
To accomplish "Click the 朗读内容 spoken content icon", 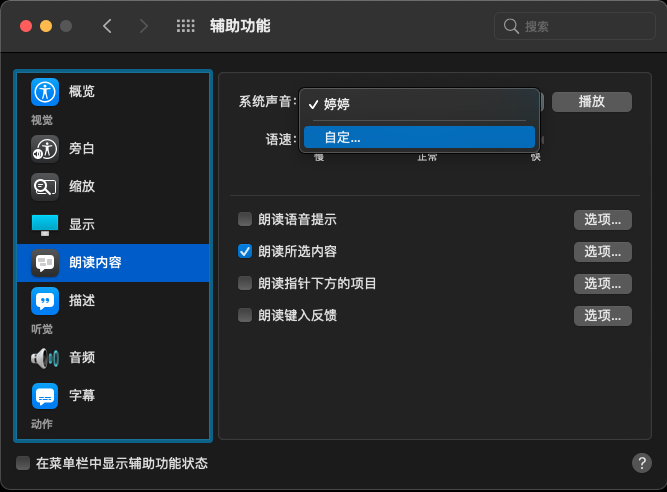I will [x=45, y=263].
